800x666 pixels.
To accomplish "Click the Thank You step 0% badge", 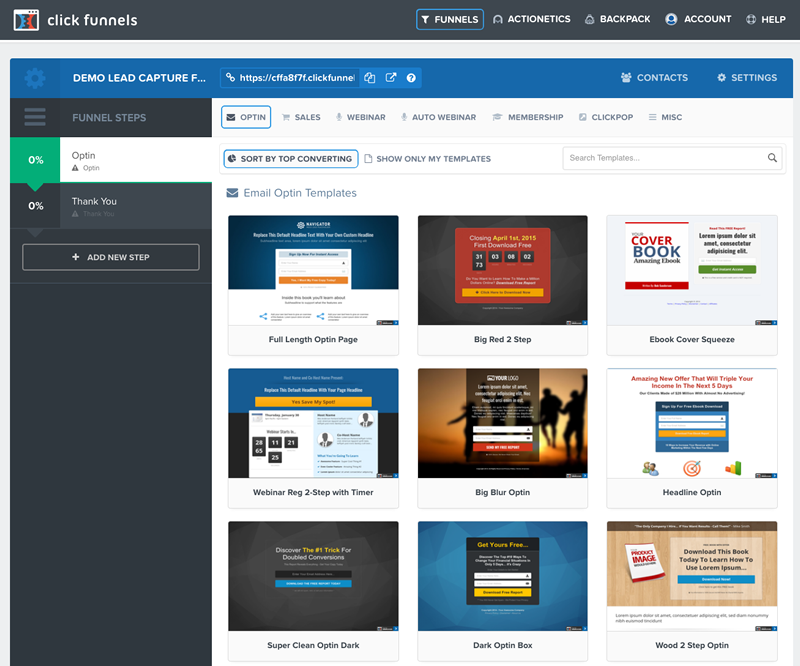I will click(35, 206).
